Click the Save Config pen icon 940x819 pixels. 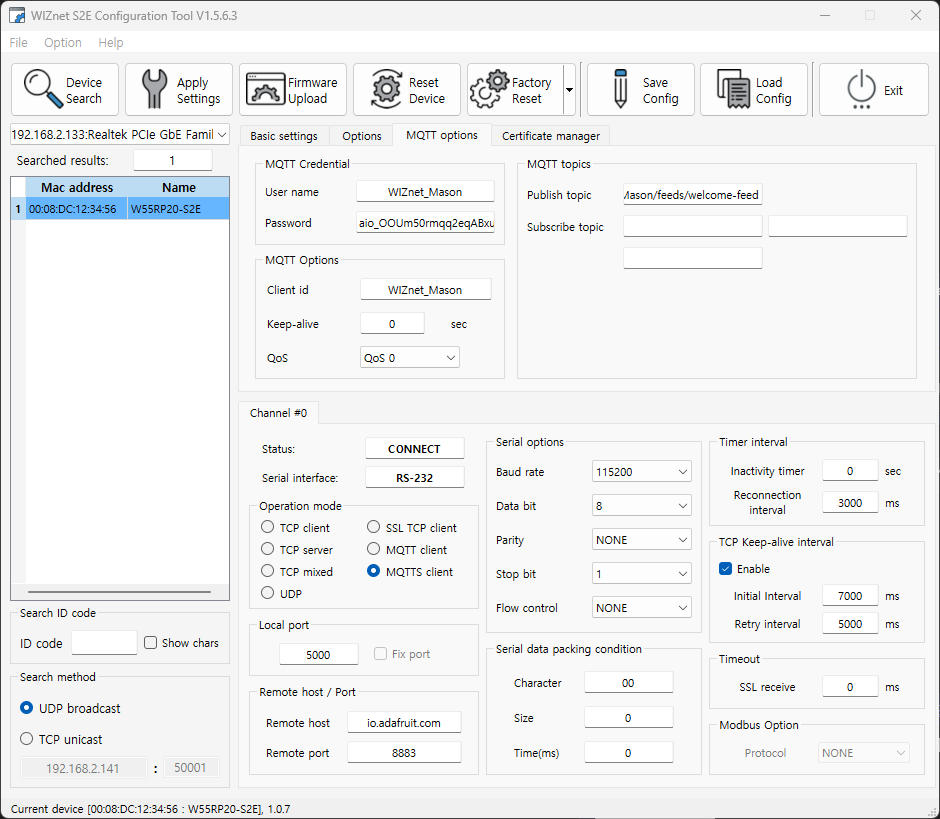(620, 89)
